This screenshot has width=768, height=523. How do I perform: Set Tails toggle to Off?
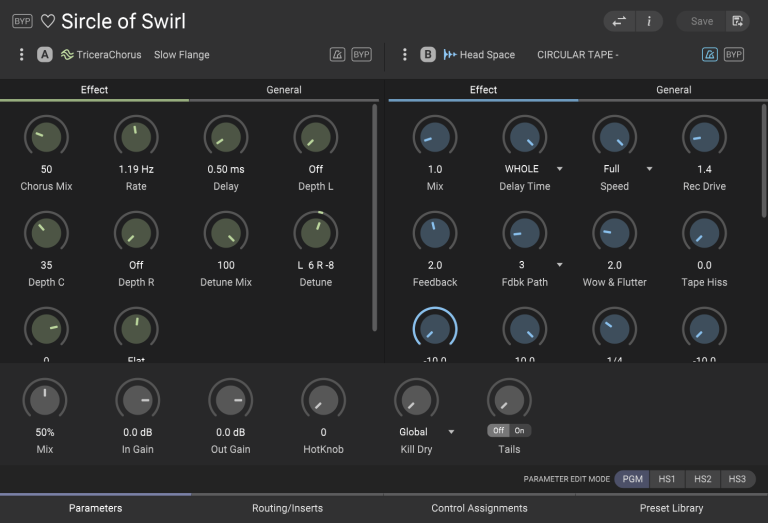[x=498, y=430]
